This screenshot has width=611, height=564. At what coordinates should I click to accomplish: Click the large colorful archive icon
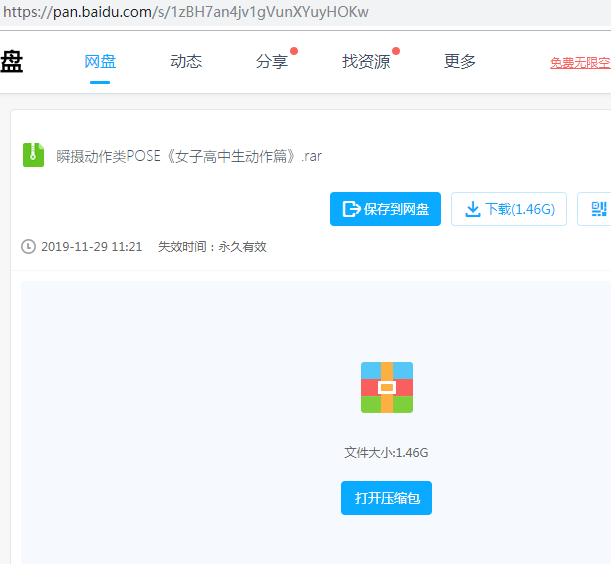[x=386, y=387]
